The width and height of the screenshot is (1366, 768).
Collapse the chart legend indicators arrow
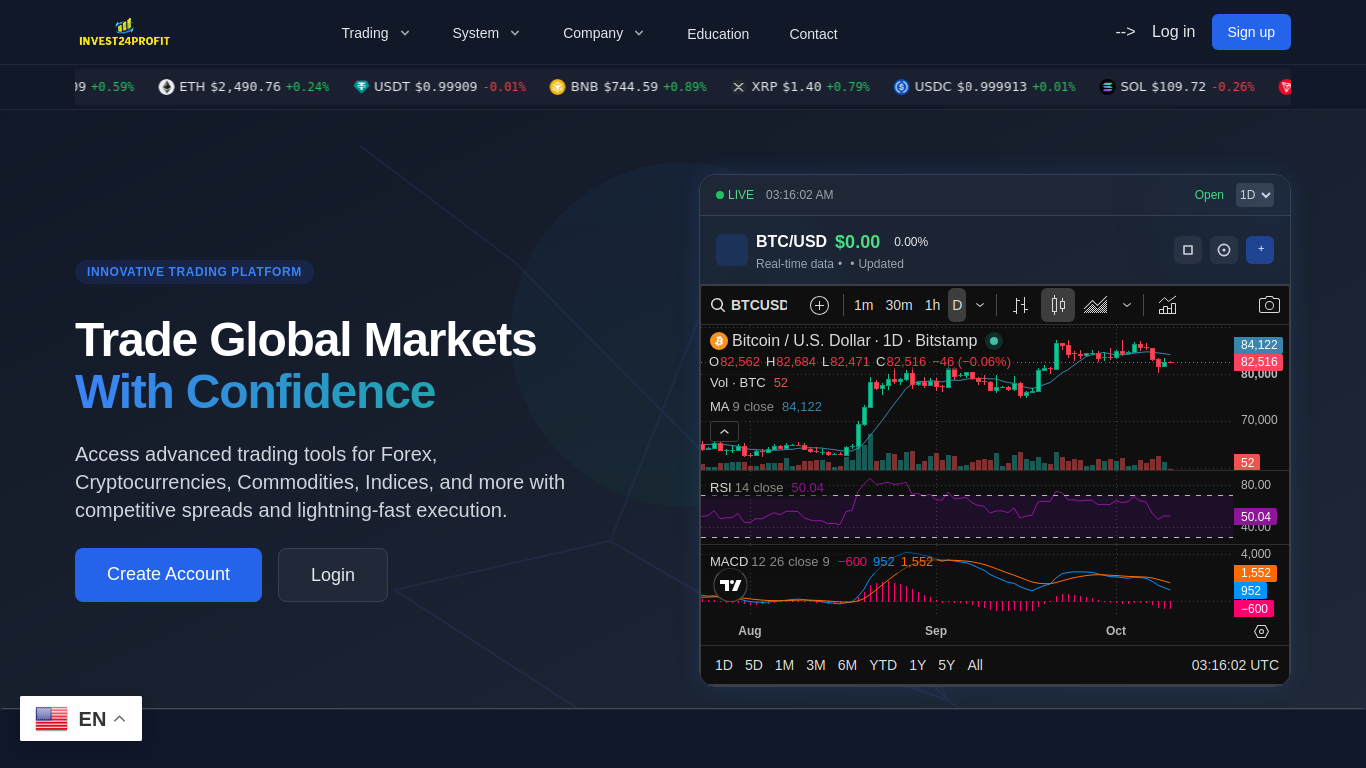click(x=724, y=432)
